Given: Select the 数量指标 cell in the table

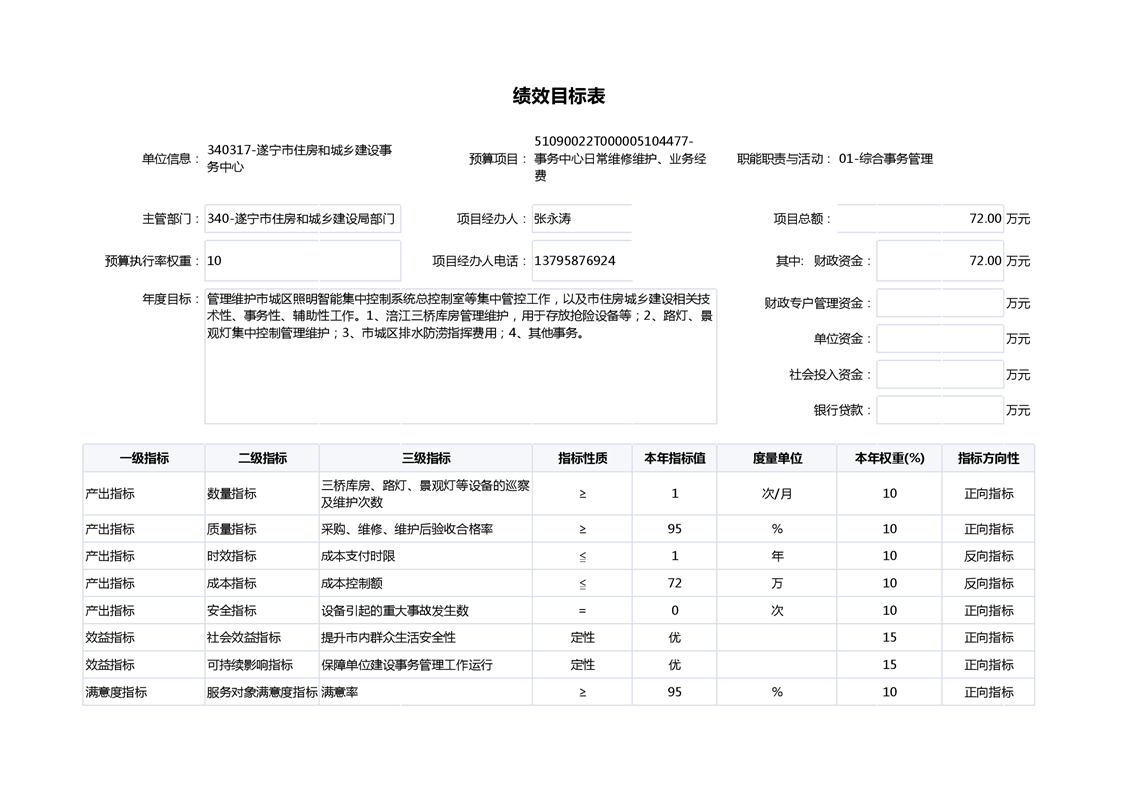Looking at the screenshot, I should [261, 494].
